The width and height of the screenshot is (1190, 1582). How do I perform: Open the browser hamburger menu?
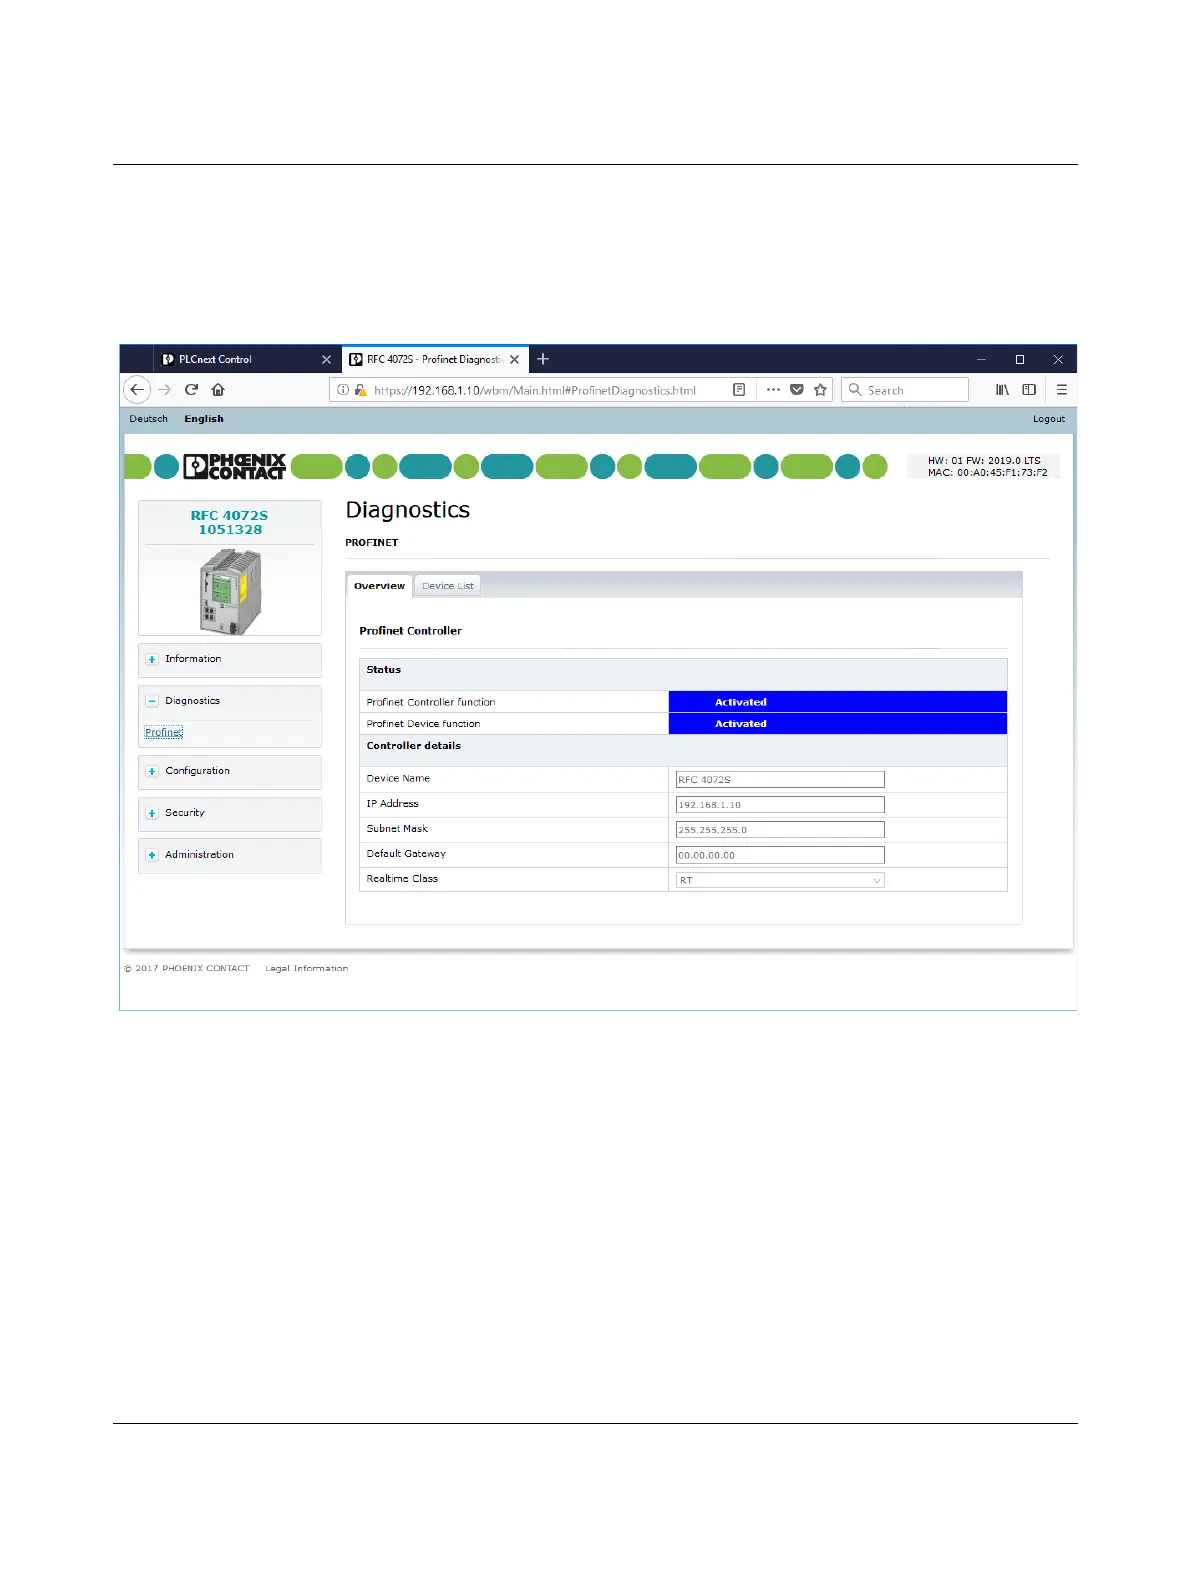point(1062,390)
